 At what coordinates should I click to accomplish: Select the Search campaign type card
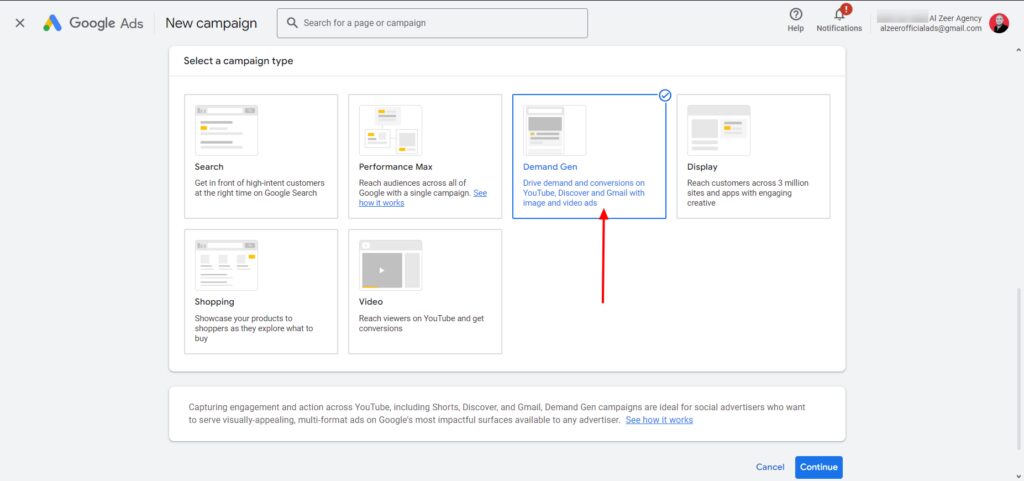261,157
